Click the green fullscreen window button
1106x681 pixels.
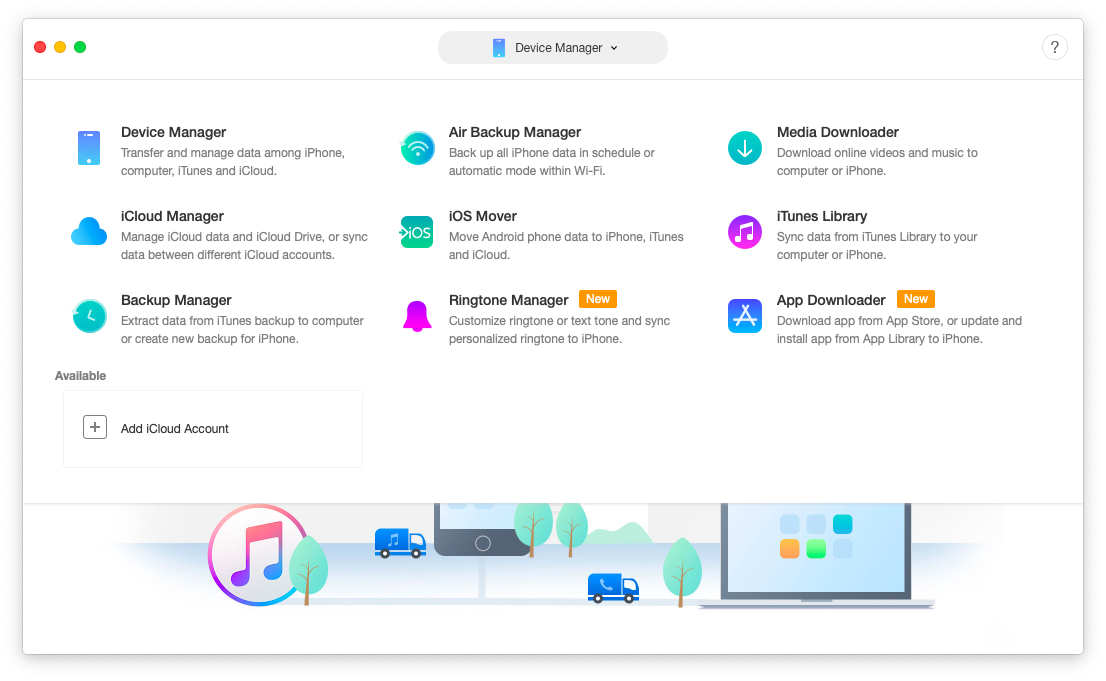point(80,47)
